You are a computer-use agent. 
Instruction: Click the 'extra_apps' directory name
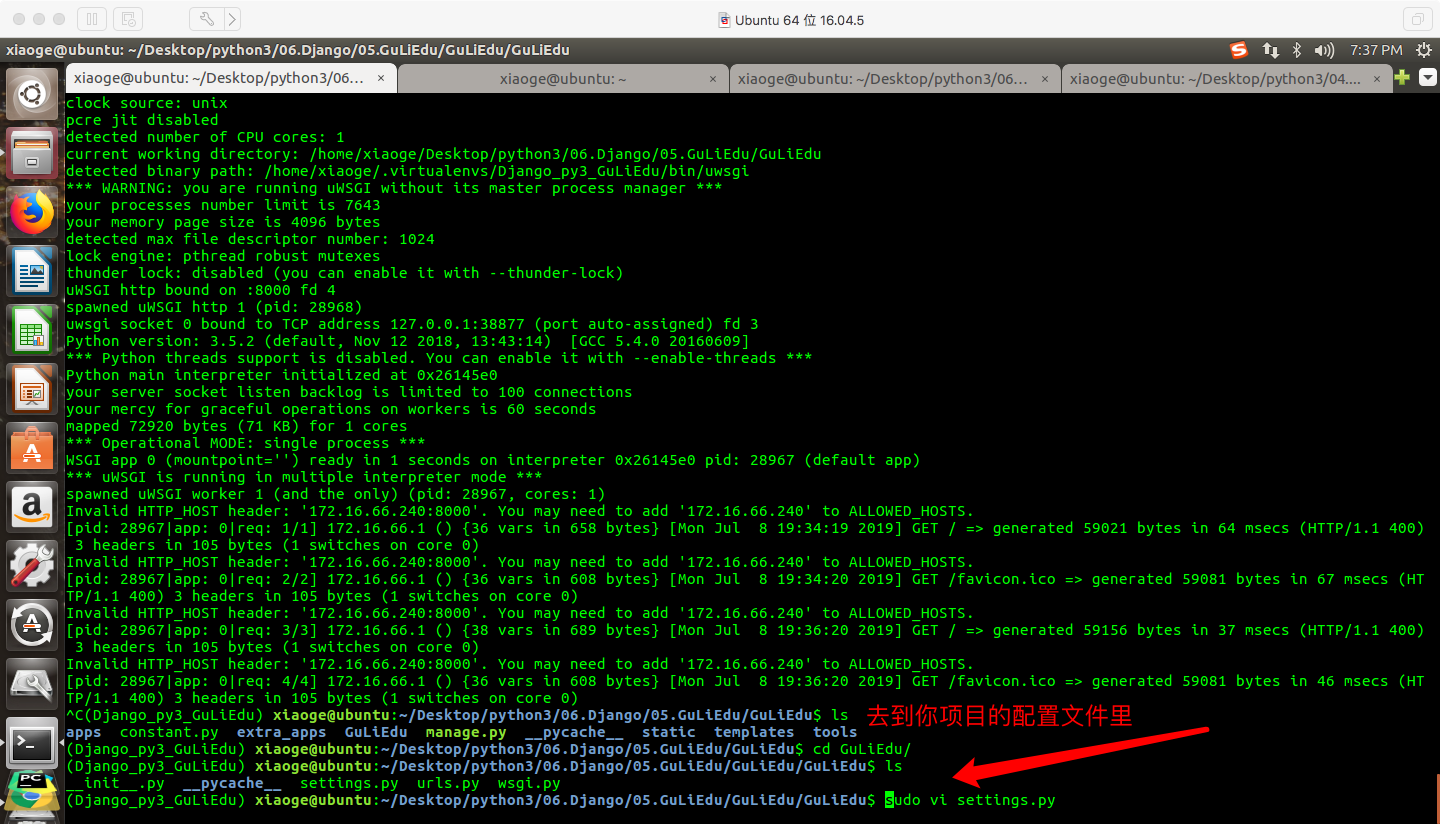[x=282, y=732]
